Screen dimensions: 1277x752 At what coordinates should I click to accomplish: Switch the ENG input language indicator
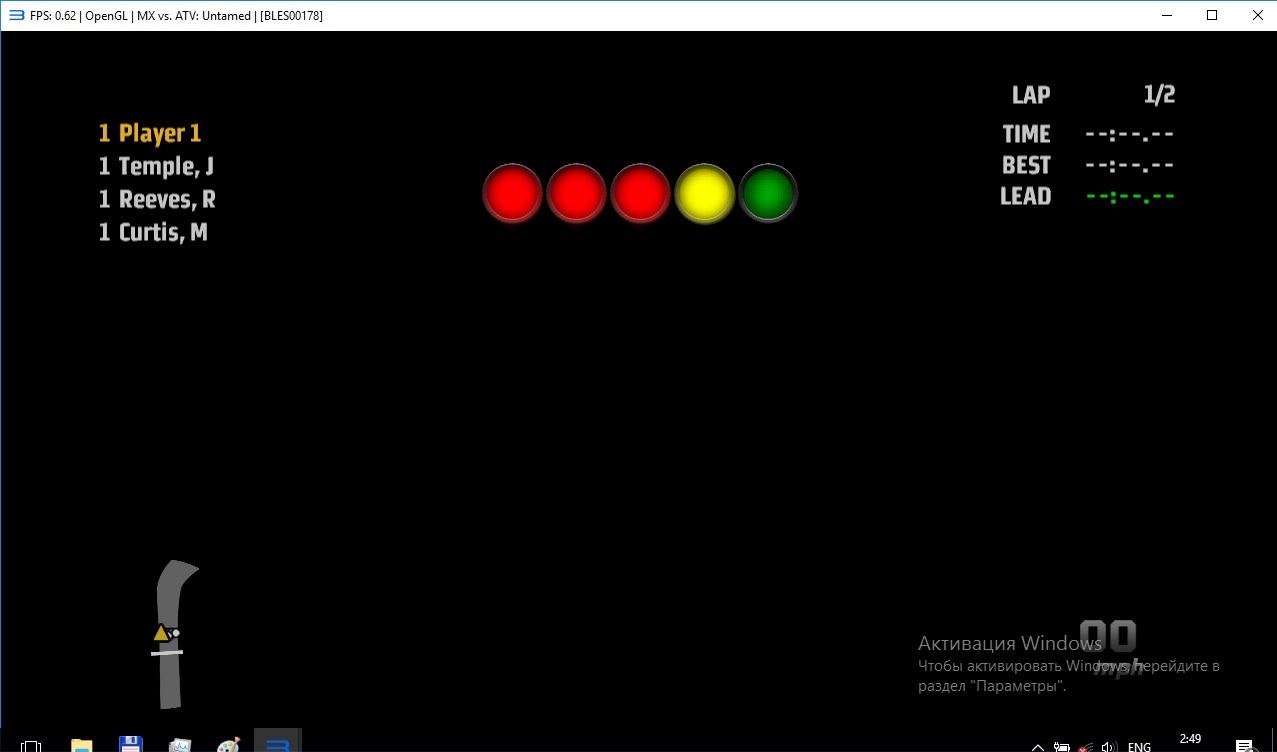click(x=1139, y=746)
